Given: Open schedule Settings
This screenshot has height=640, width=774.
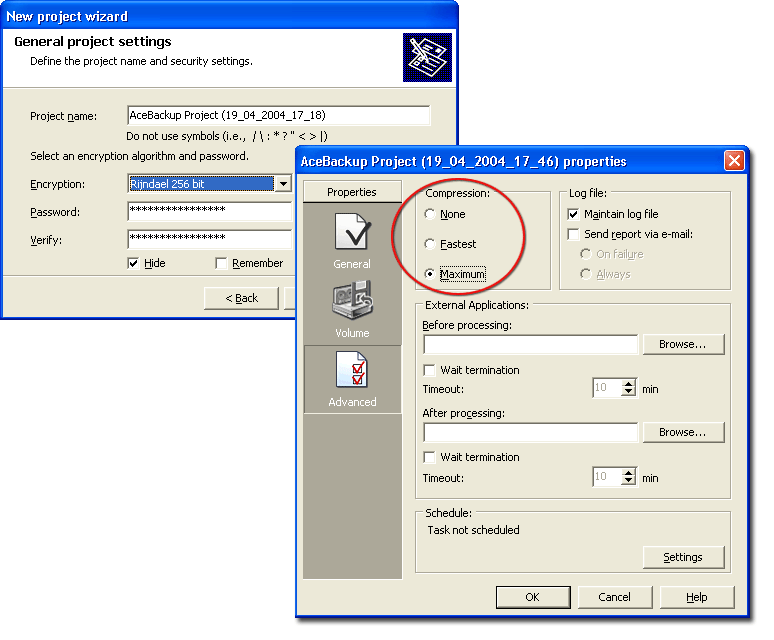Looking at the screenshot, I should [683, 557].
